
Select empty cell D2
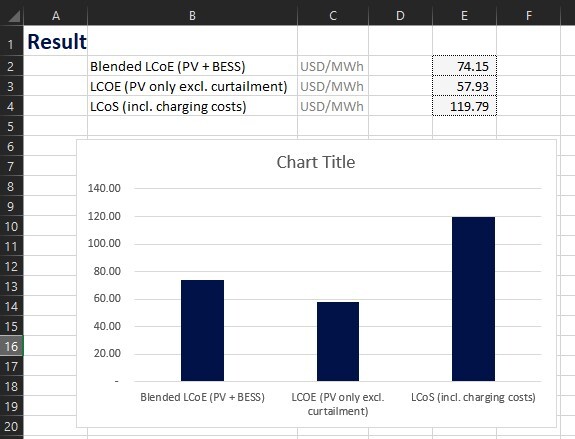(x=400, y=66)
